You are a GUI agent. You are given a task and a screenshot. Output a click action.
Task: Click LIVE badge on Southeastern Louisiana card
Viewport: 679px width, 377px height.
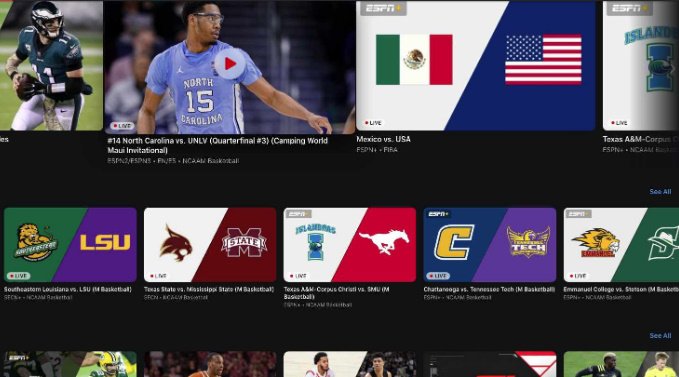point(18,276)
